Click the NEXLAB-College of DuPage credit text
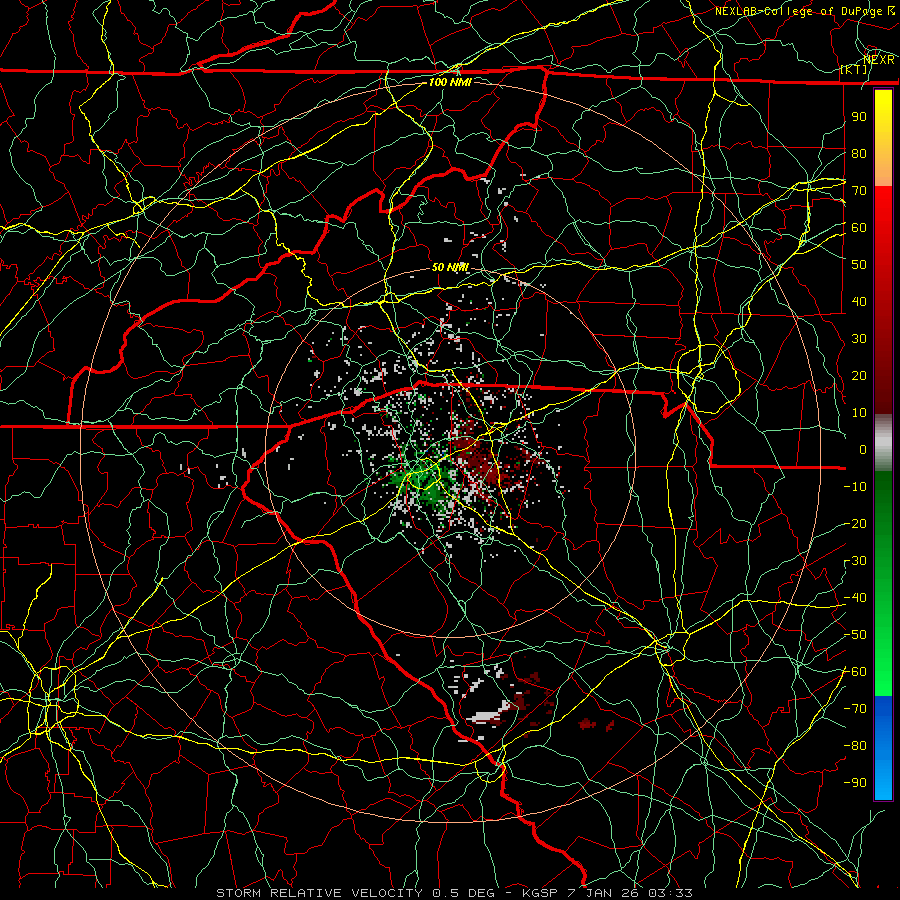Image resolution: width=900 pixels, height=900 pixels. click(805, 11)
